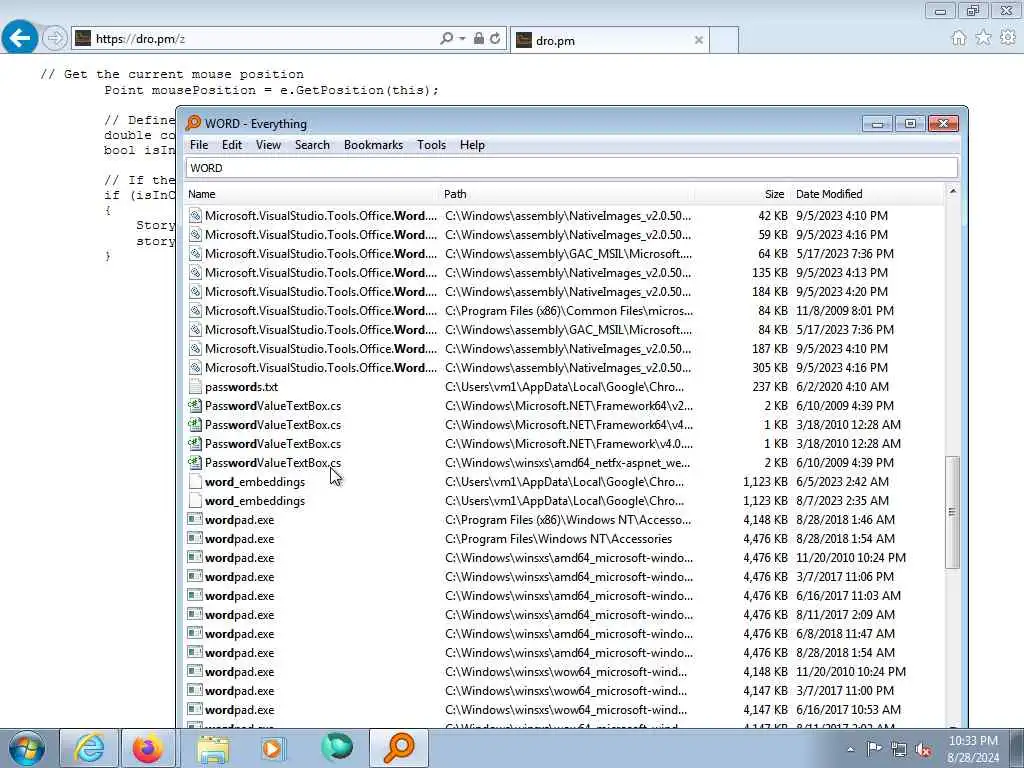Click icon of Word assembly file sized 184 KB
This screenshot has height=768, width=1024.
click(x=195, y=291)
